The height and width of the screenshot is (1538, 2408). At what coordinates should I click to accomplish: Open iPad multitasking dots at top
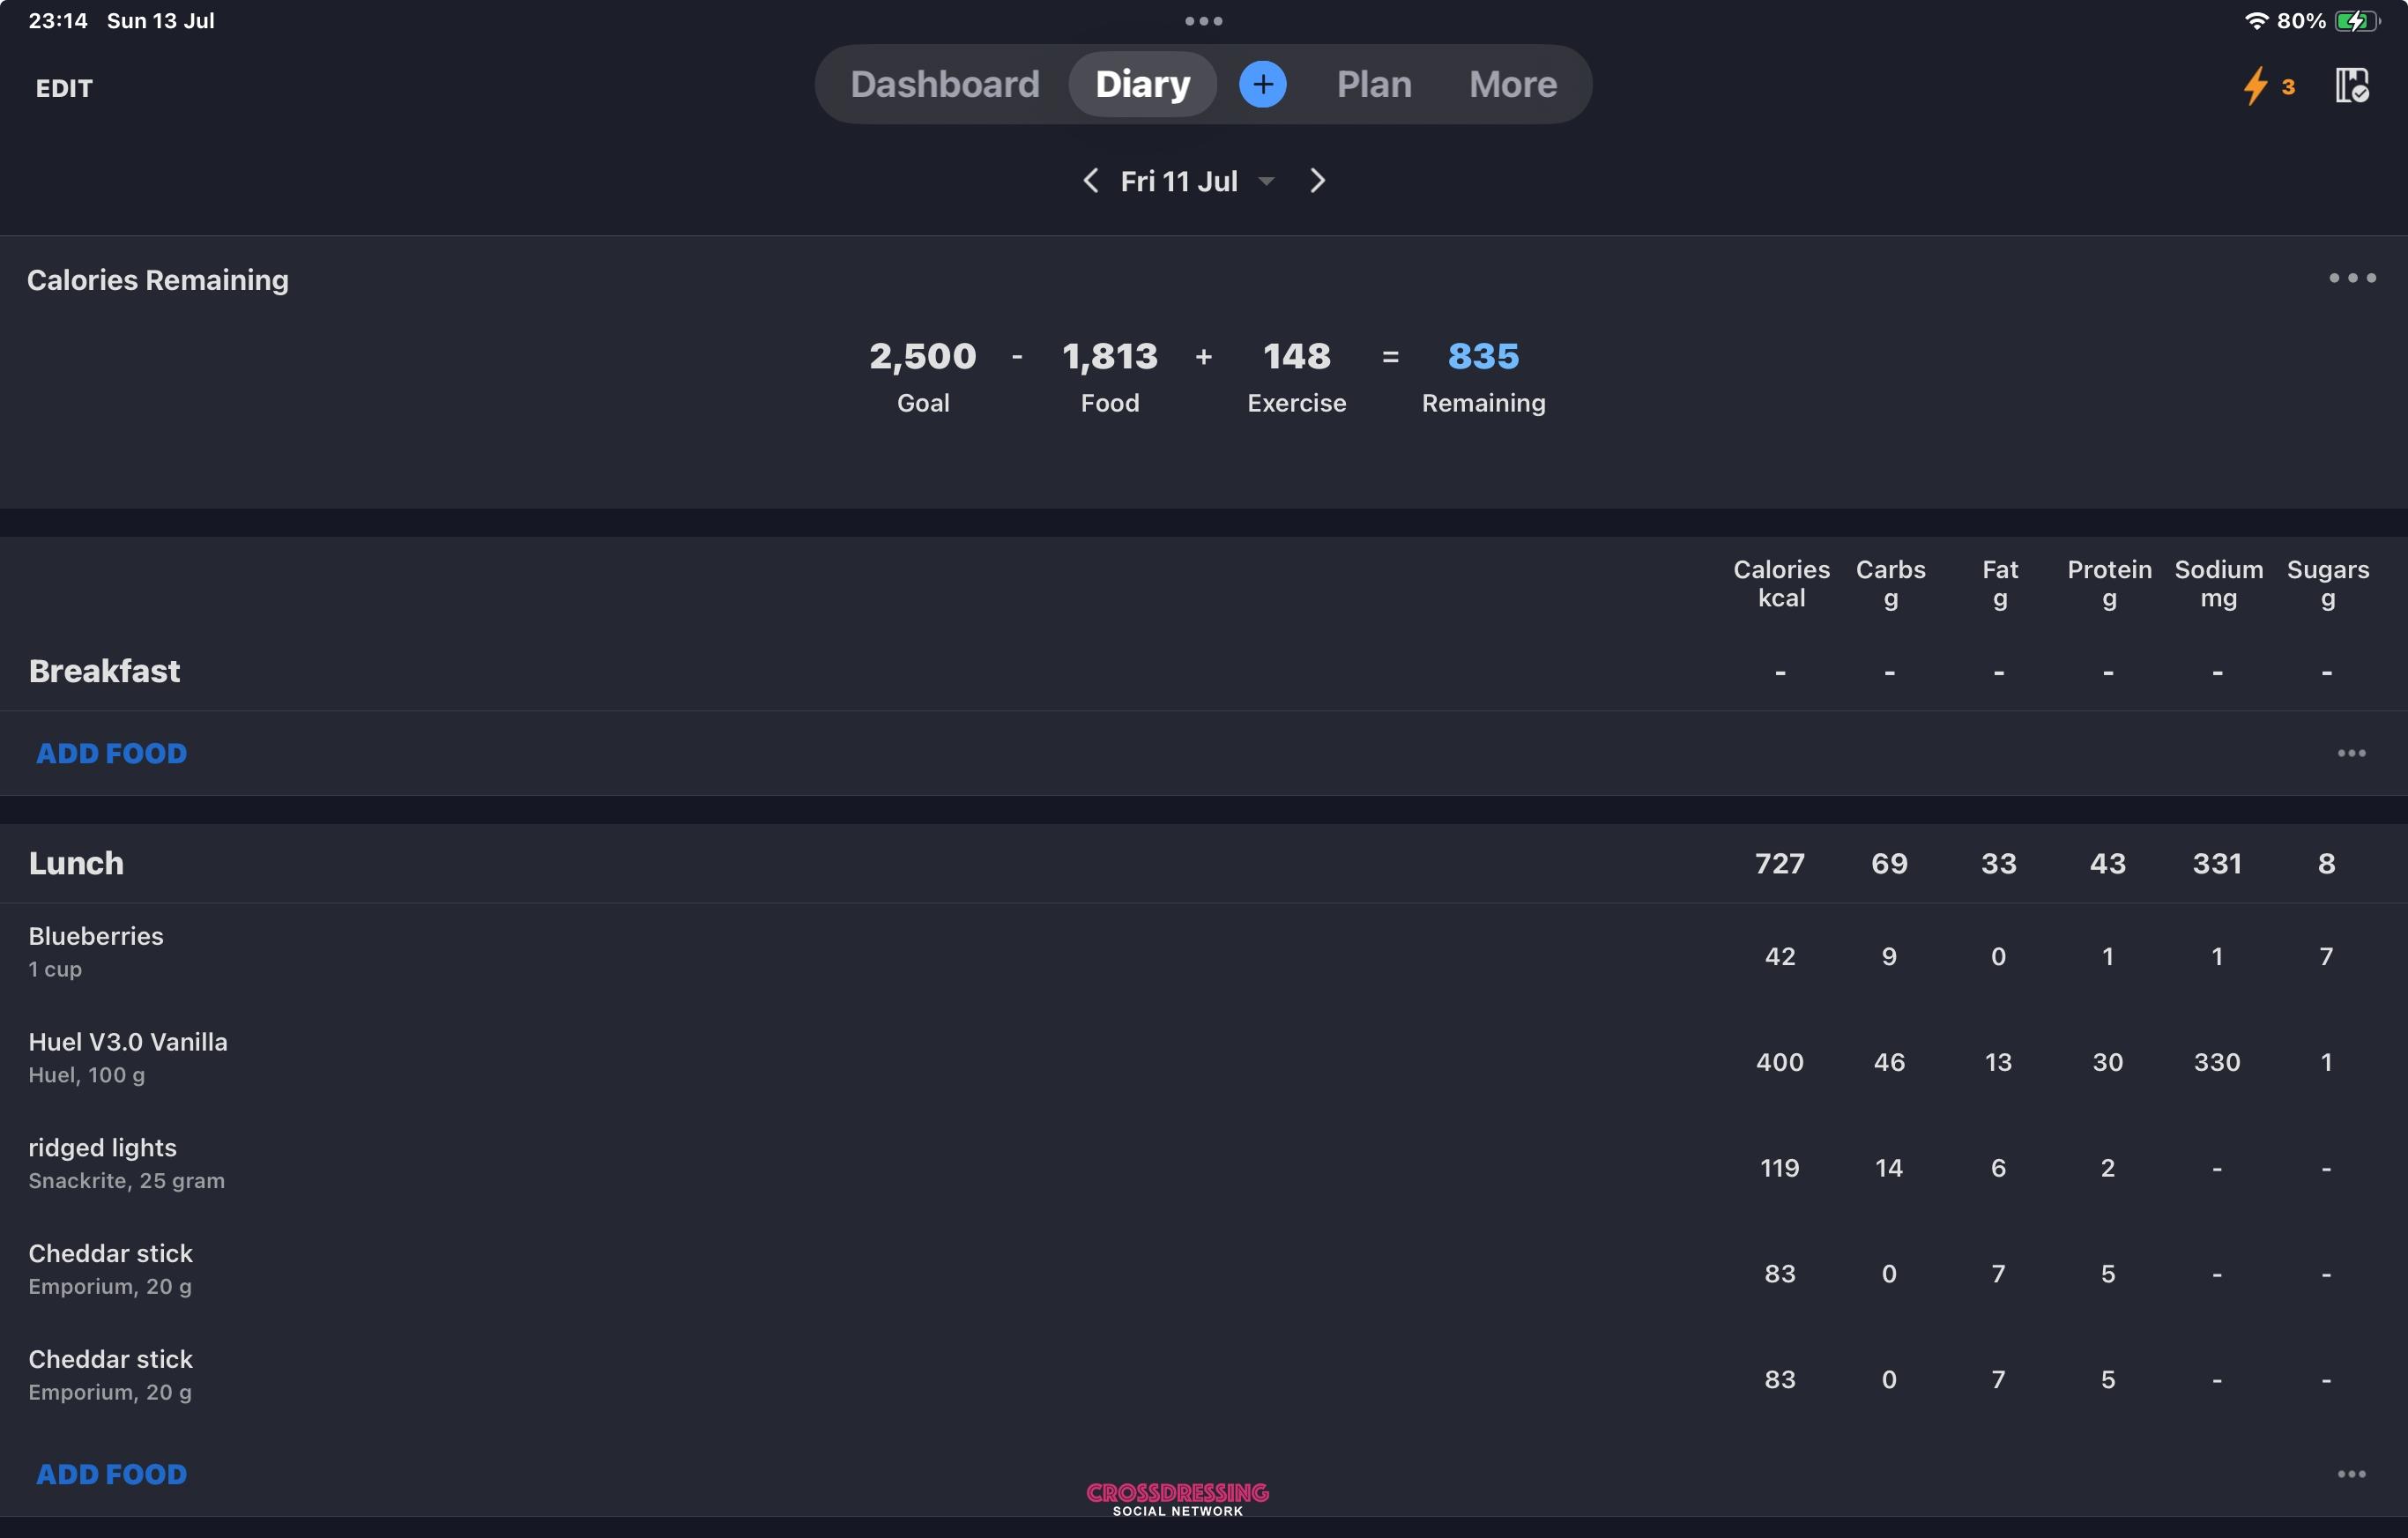tap(1203, 21)
